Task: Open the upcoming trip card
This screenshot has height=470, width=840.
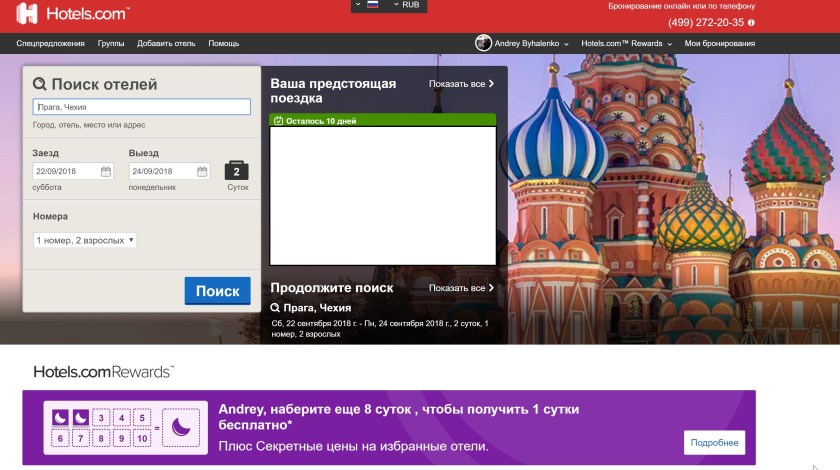Action: pyautogui.click(x=382, y=196)
